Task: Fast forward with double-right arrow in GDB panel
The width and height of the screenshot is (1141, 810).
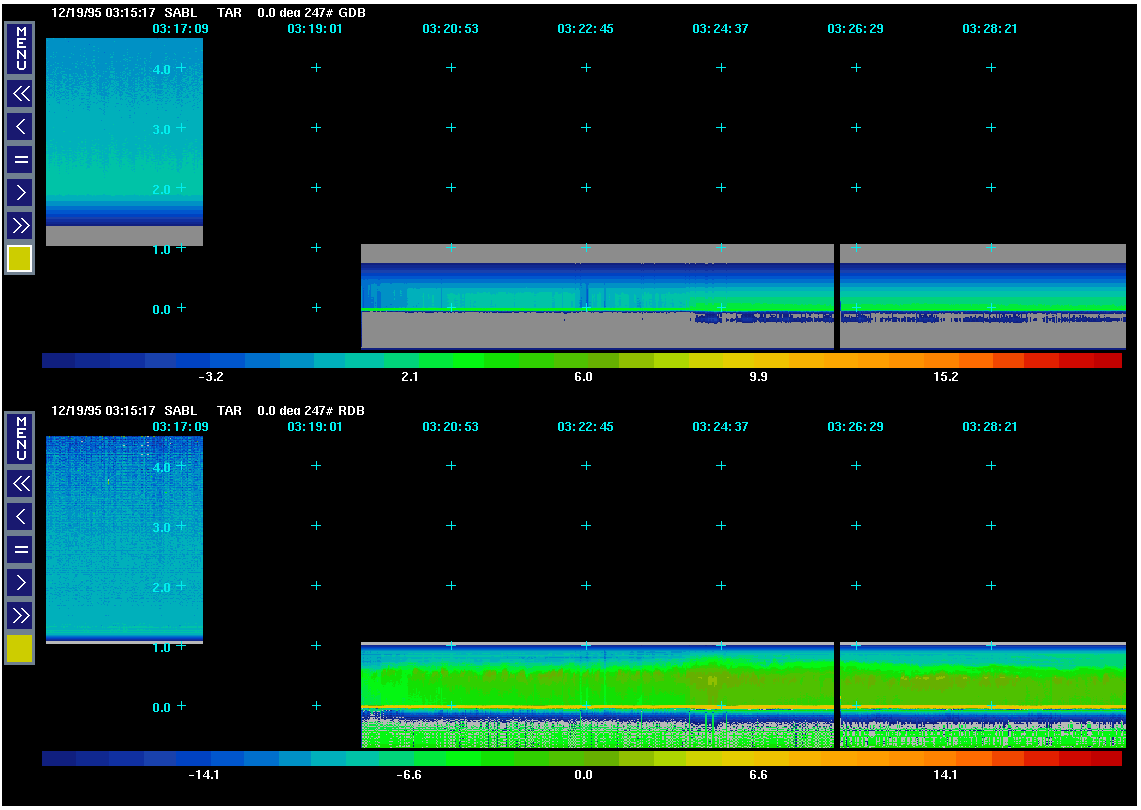Action: [20, 224]
